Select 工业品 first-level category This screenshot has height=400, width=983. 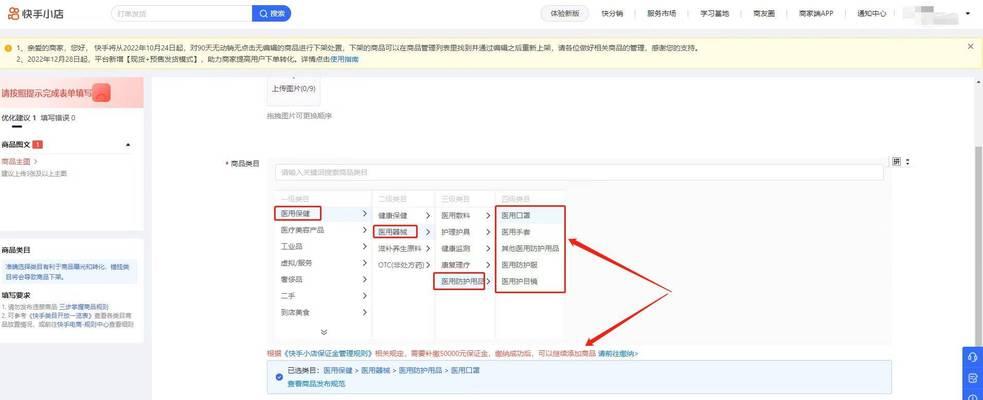tap(292, 247)
